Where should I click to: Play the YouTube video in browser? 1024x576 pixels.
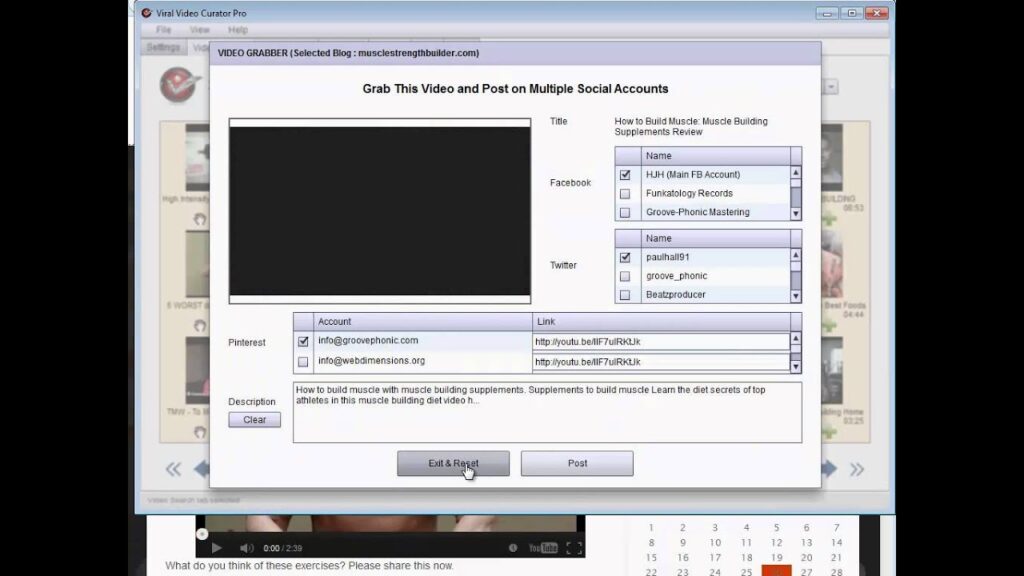[217, 548]
